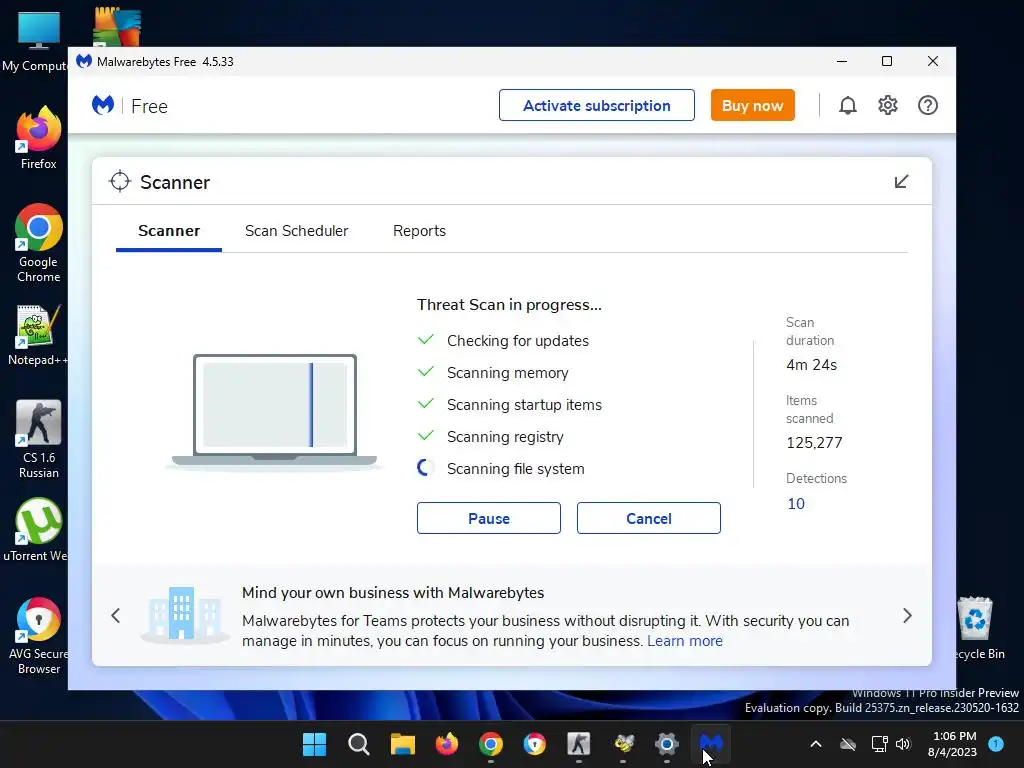Collapse the Scanner card with the arrow icon
The width and height of the screenshot is (1024, 768).
click(901, 182)
